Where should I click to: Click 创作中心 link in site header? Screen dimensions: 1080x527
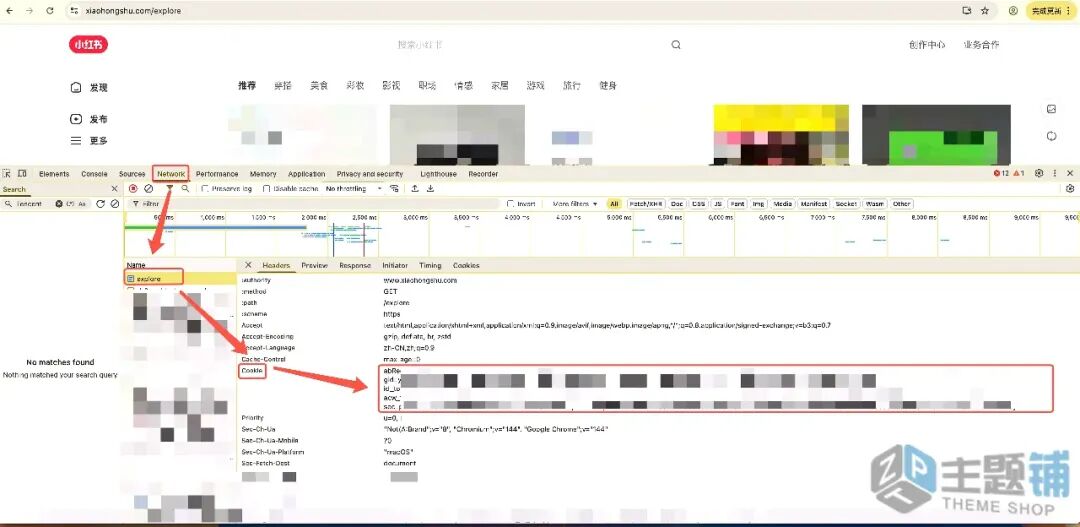(x=926, y=45)
